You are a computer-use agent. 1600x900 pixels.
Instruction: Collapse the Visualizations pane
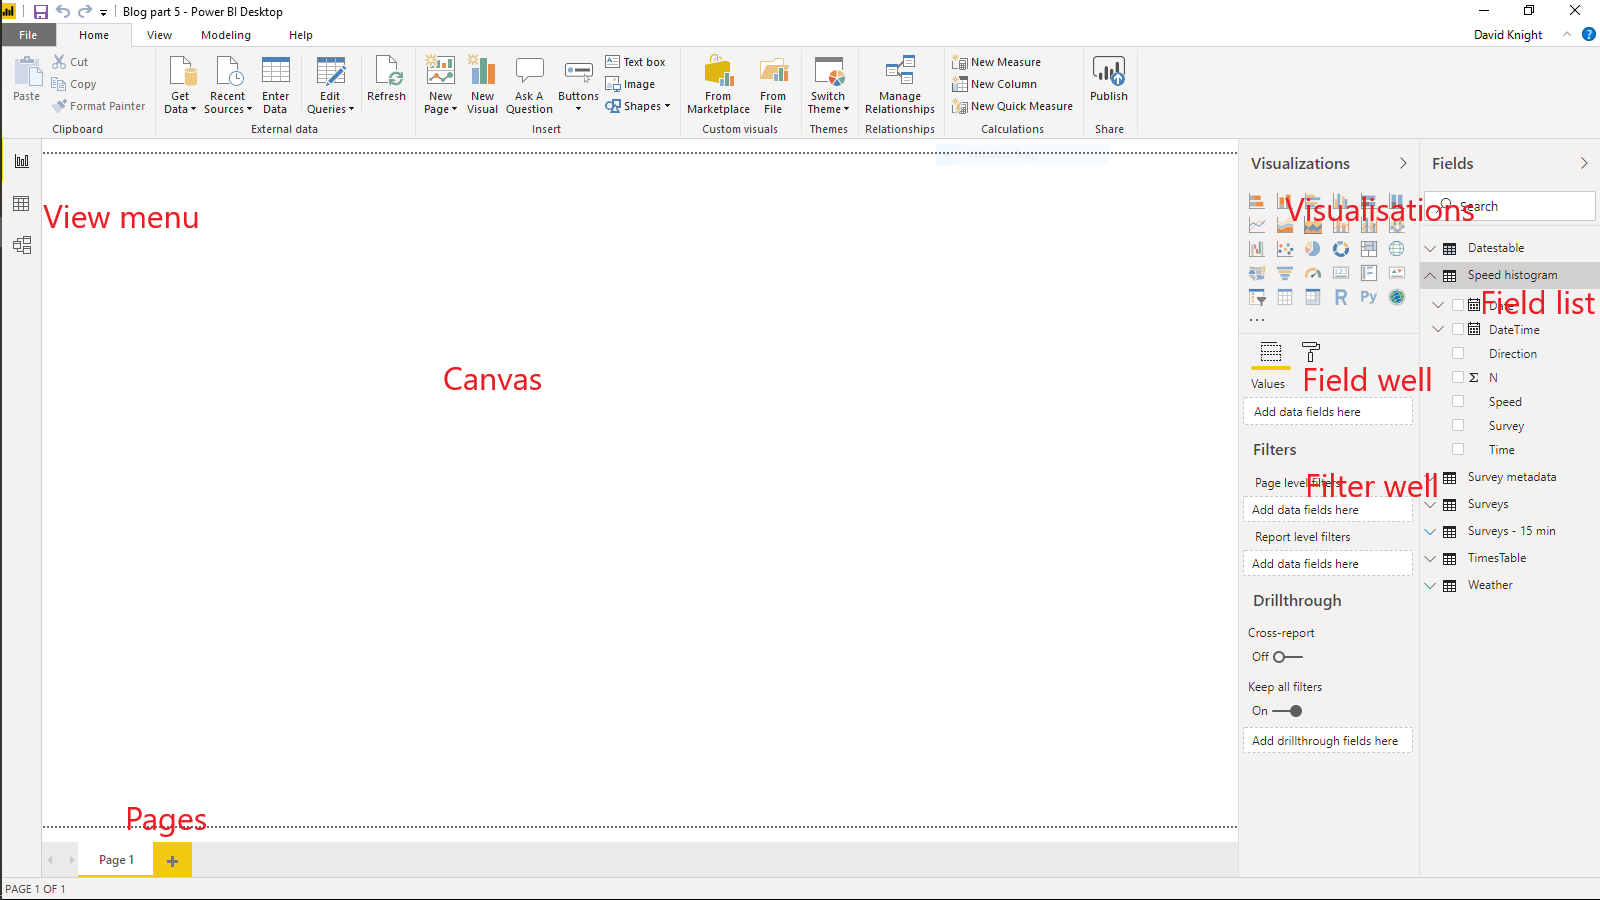point(1403,163)
